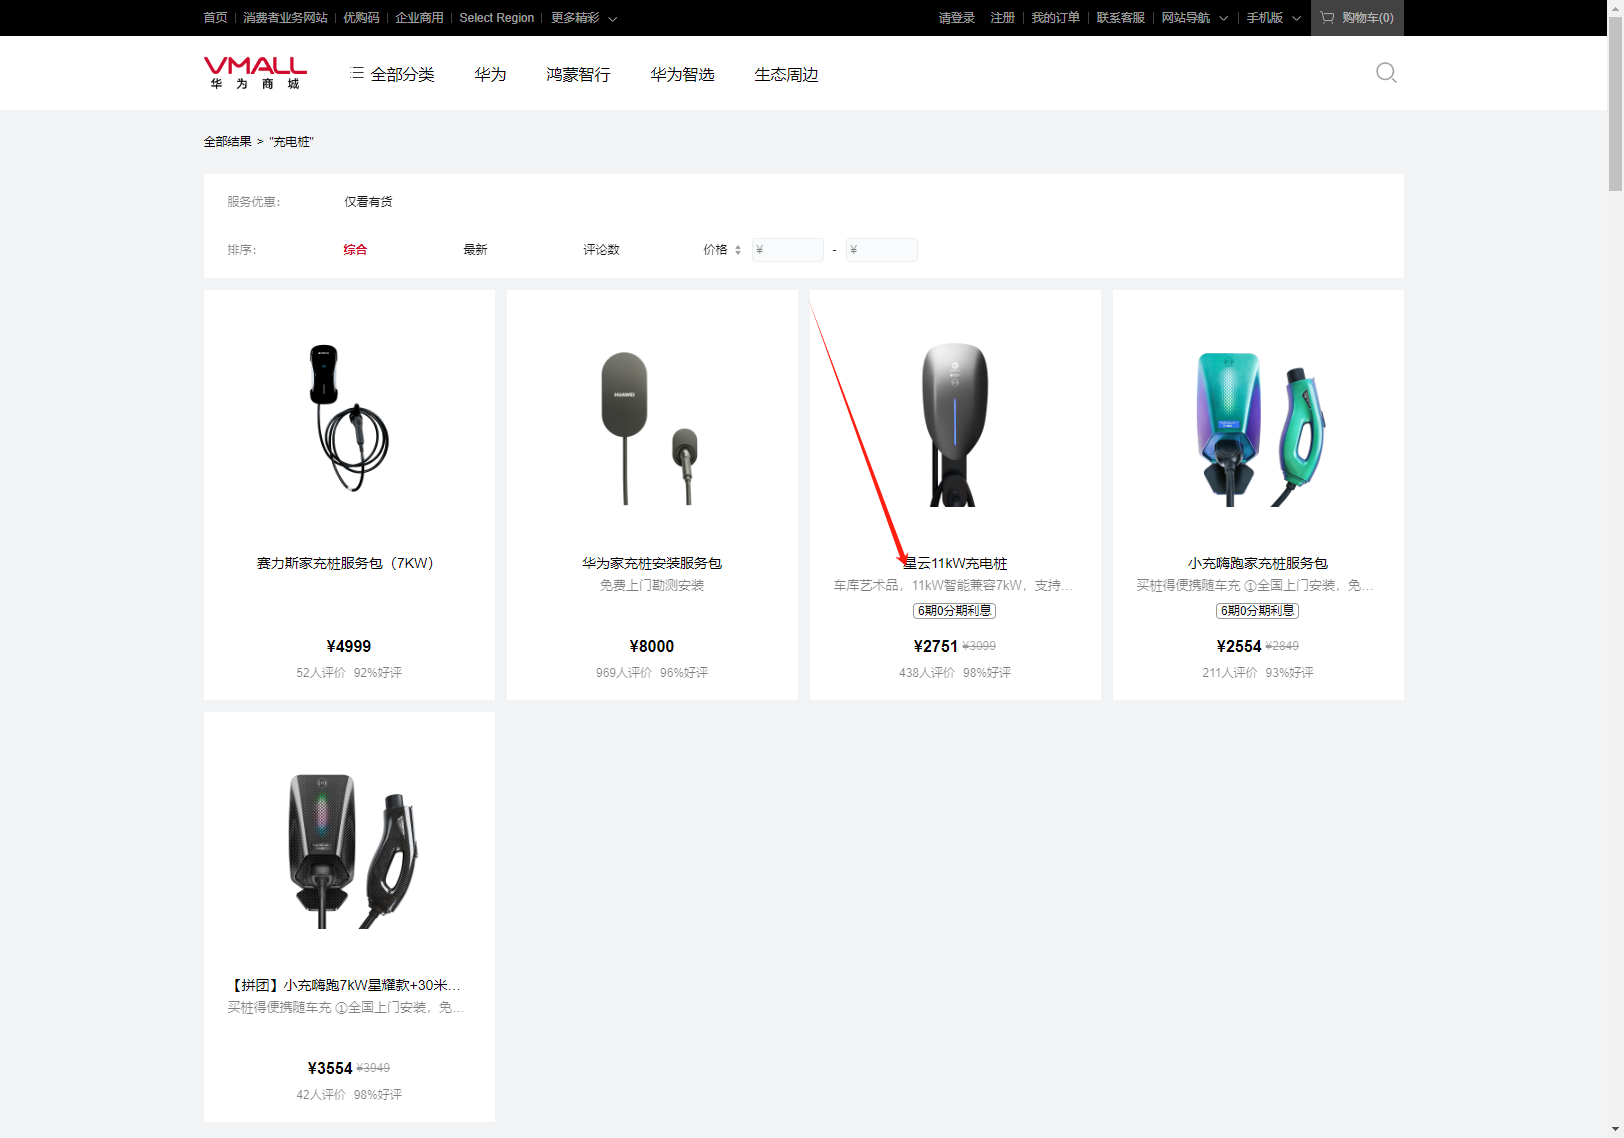Image resolution: width=1624 pixels, height=1138 pixels.
Task: Click 52人评价 reviews text
Action: (x=320, y=673)
